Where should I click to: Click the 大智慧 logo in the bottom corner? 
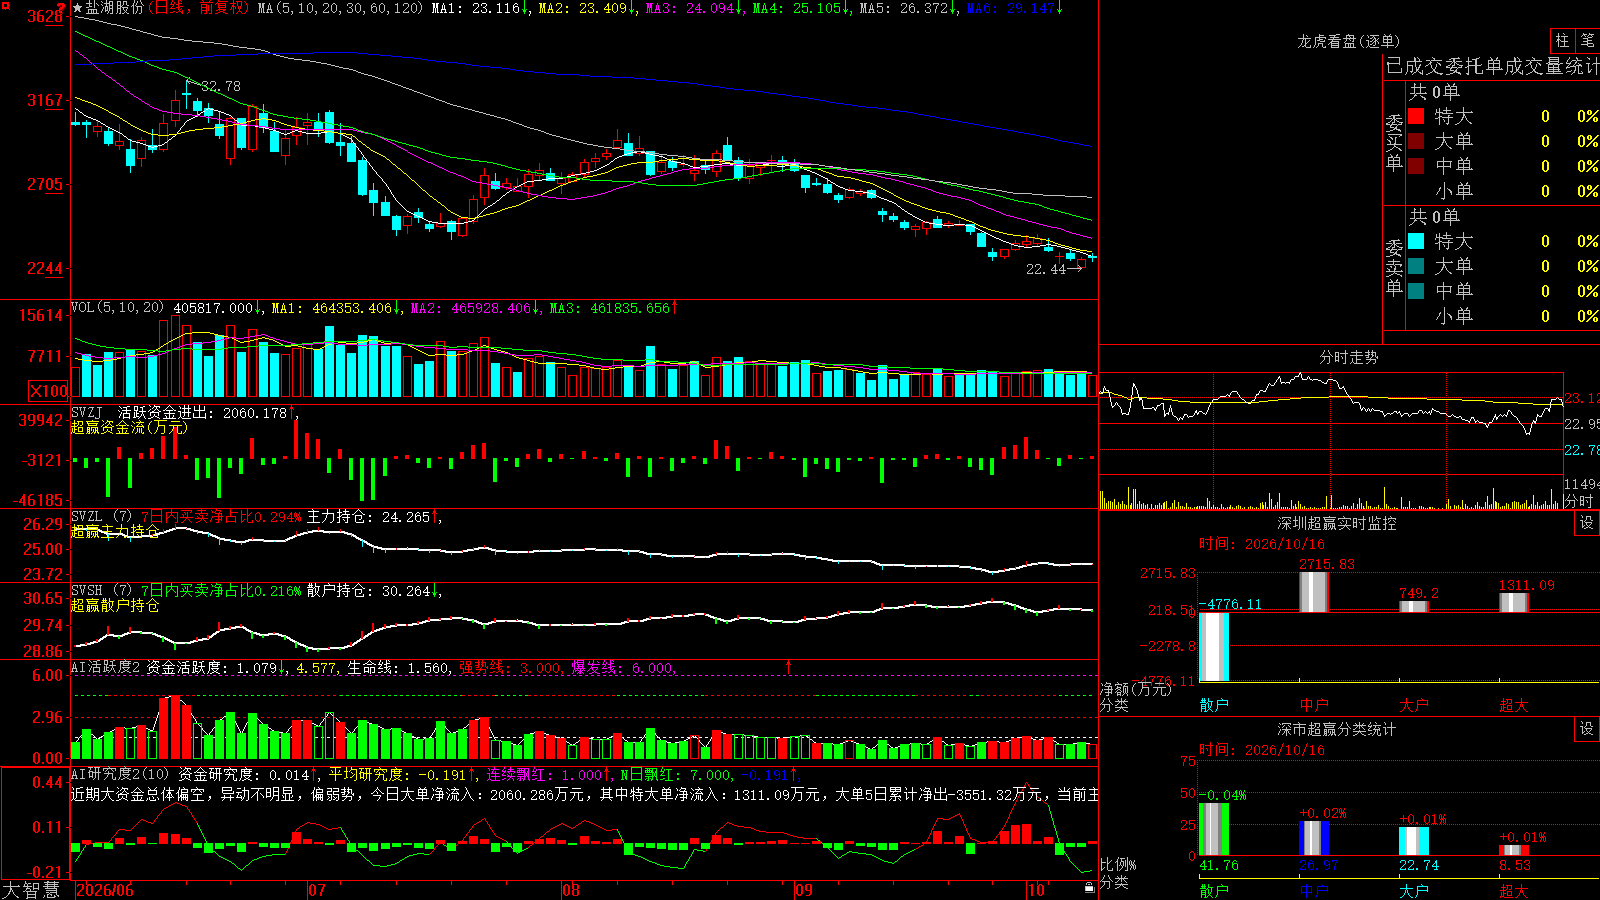(31, 890)
